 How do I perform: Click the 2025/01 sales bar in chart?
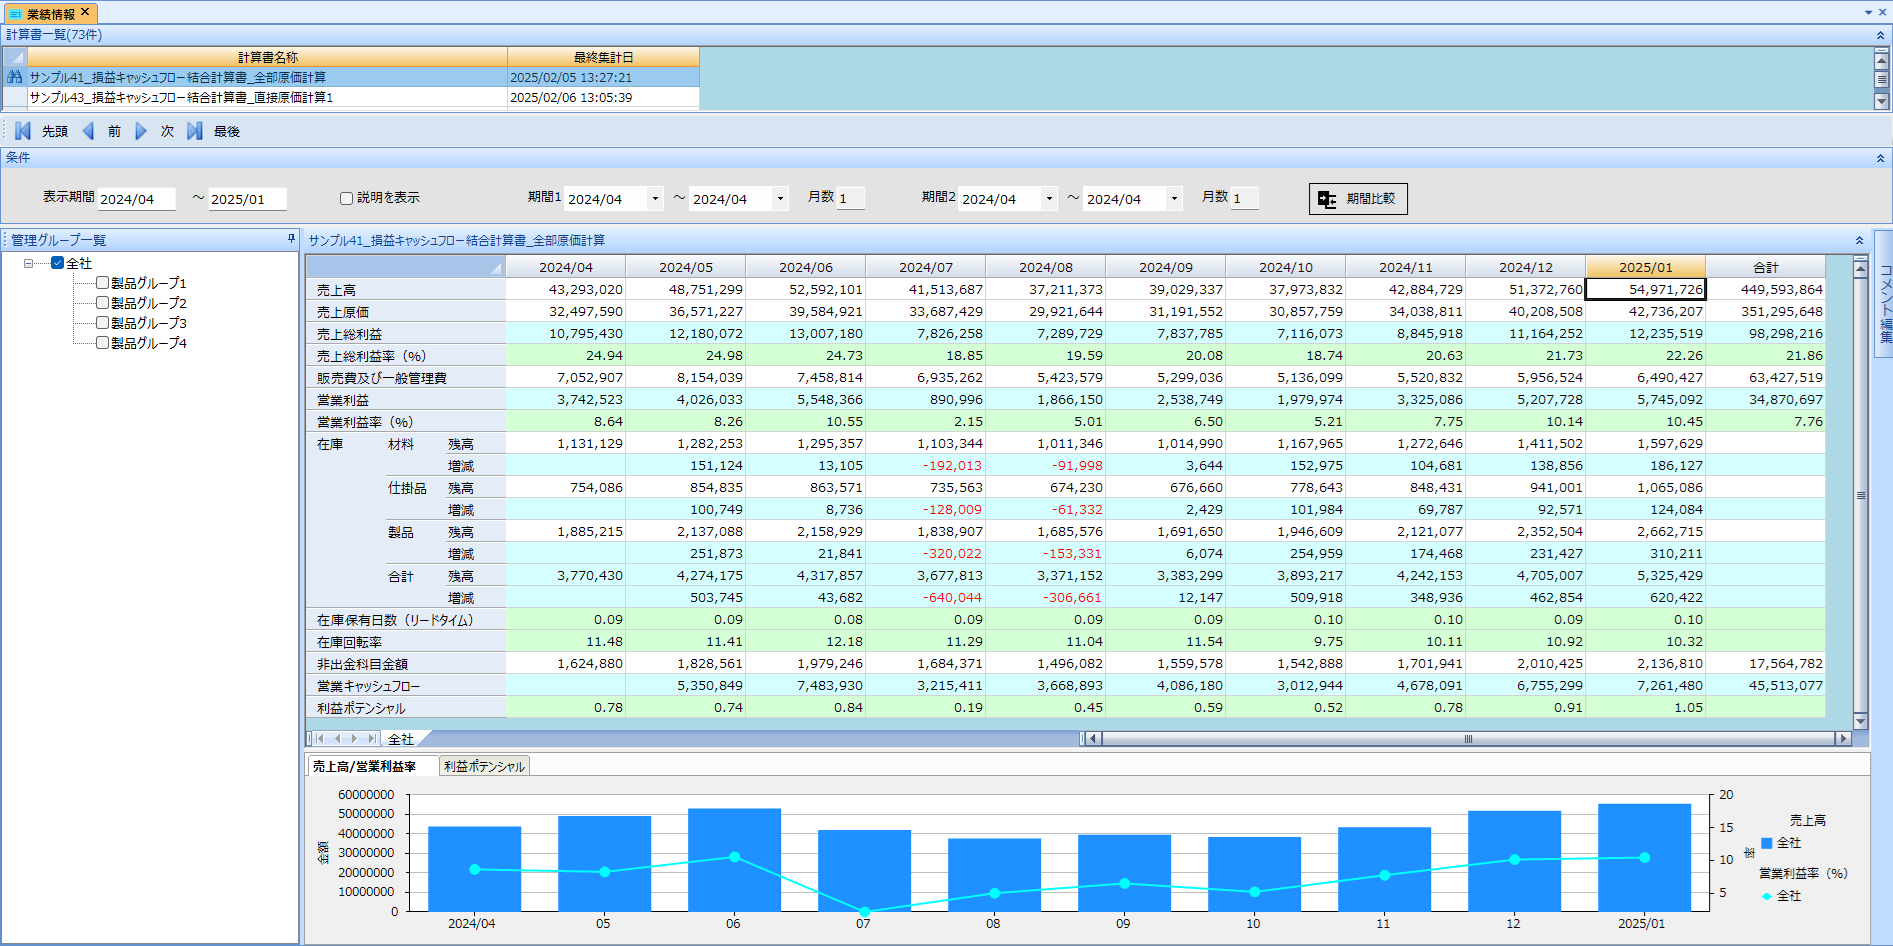1644,857
